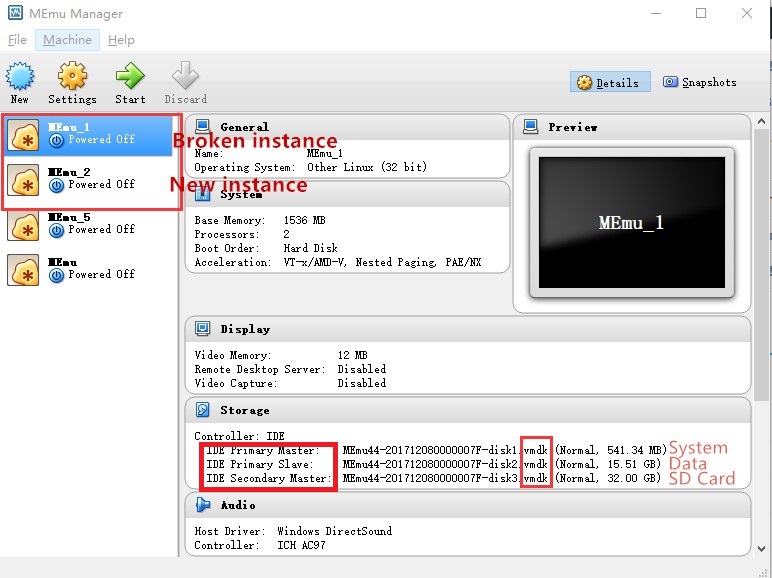Click the System section chip icon
The image size is (772, 578).
[203, 194]
